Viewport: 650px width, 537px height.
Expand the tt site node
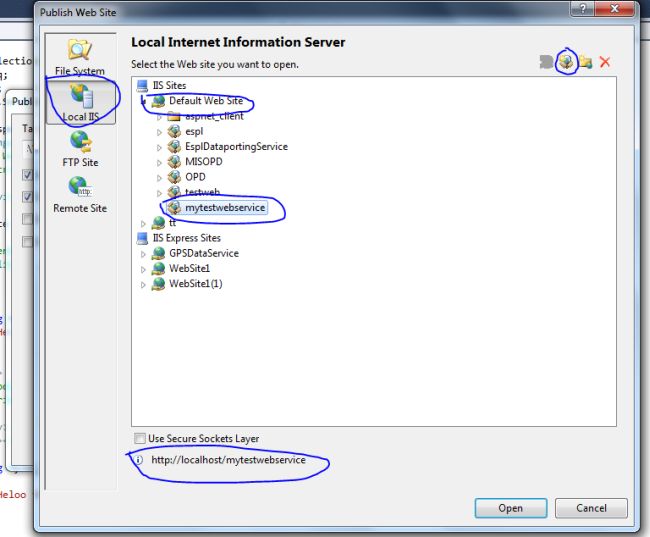click(x=143, y=224)
